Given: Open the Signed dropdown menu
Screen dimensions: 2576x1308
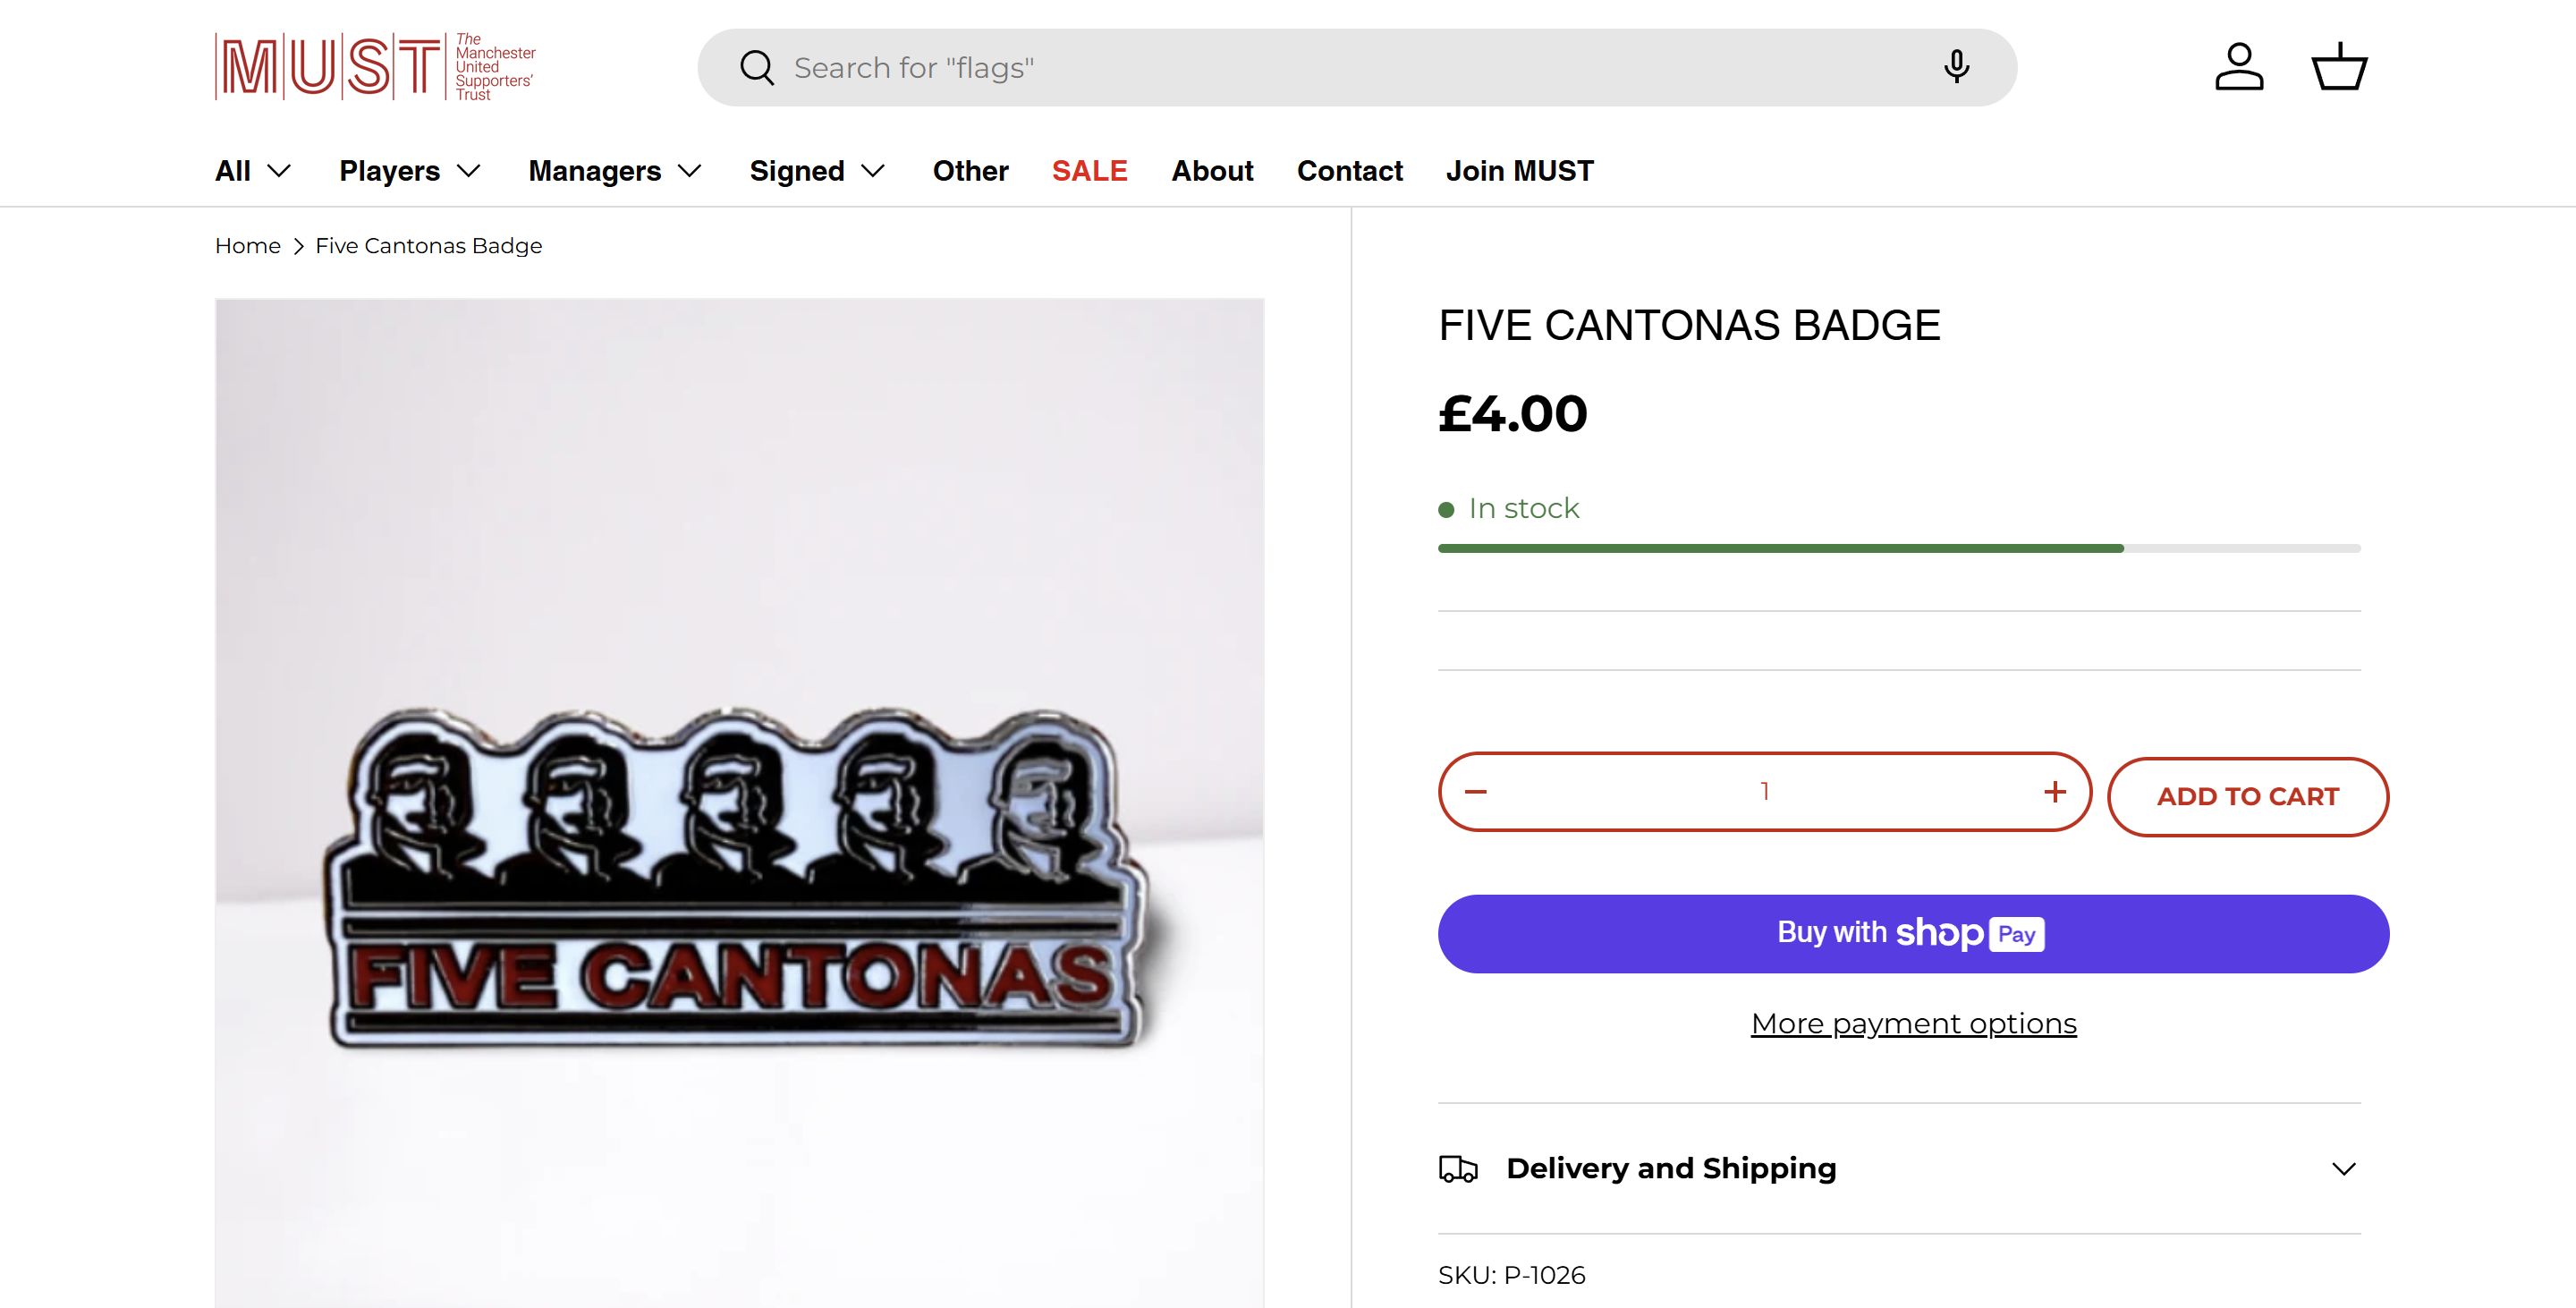Looking at the screenshot, I should coord(817,171).
